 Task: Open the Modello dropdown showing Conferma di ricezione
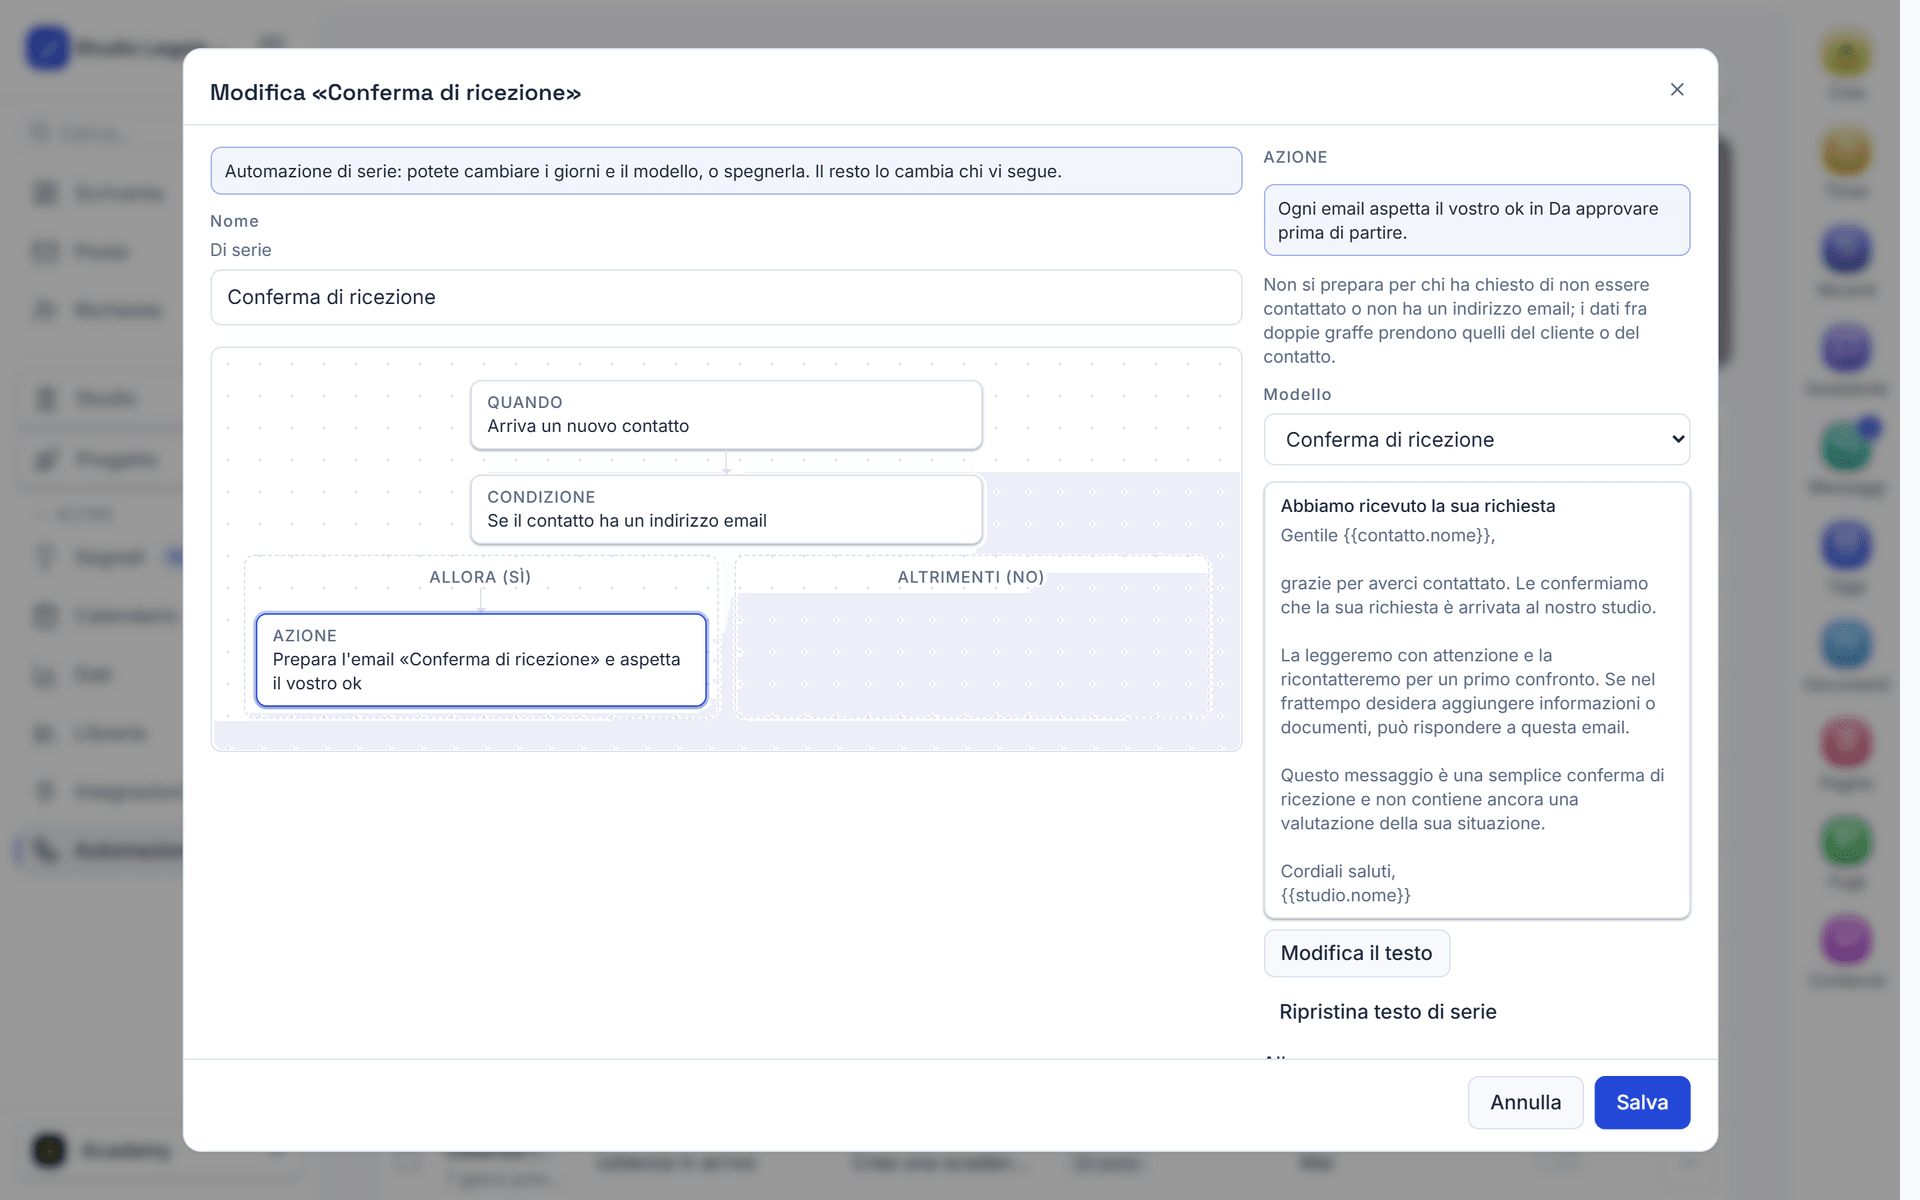[x=1476, y=439]
